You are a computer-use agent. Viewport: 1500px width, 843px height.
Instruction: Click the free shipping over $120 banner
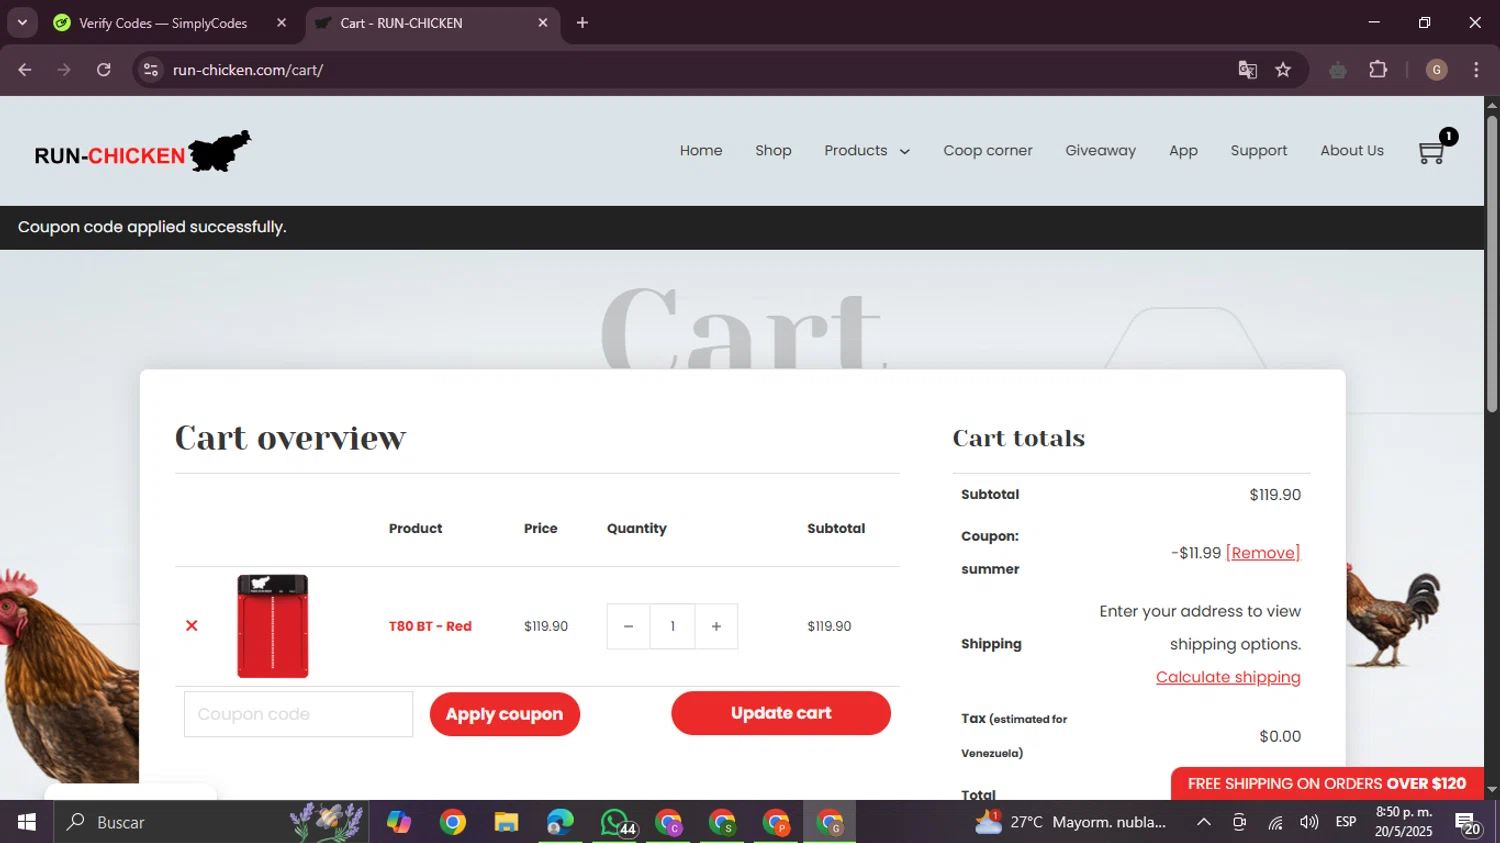[1327, 784]
